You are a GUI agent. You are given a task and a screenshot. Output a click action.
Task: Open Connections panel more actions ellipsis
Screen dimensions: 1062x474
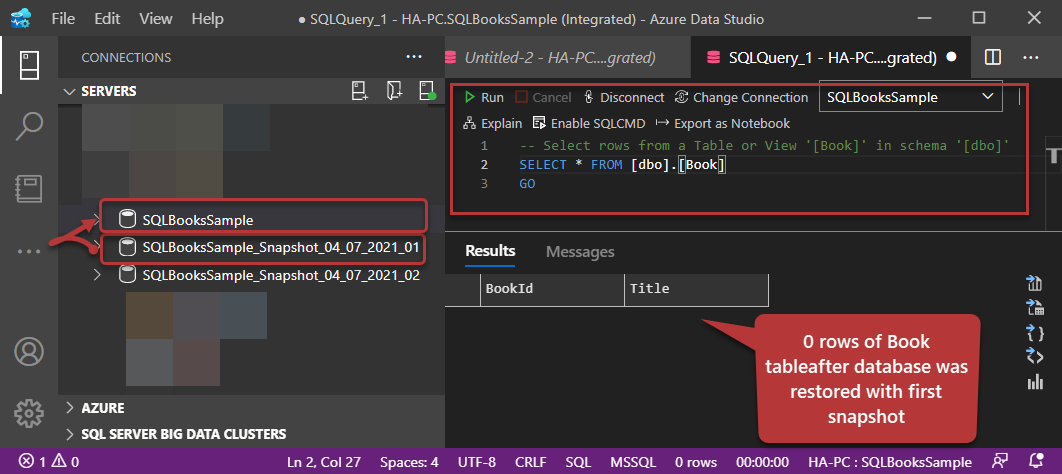[x=414, y=58]
